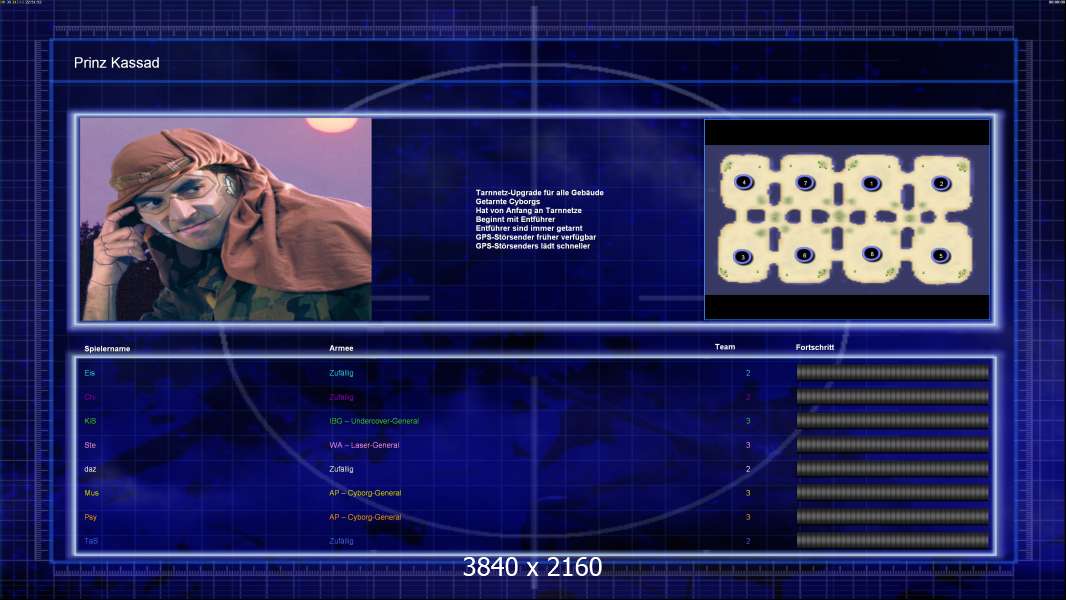Click GPS-Störsenders lädt schneller line
Screen dimensions: 1066x600
pos(533,246)
